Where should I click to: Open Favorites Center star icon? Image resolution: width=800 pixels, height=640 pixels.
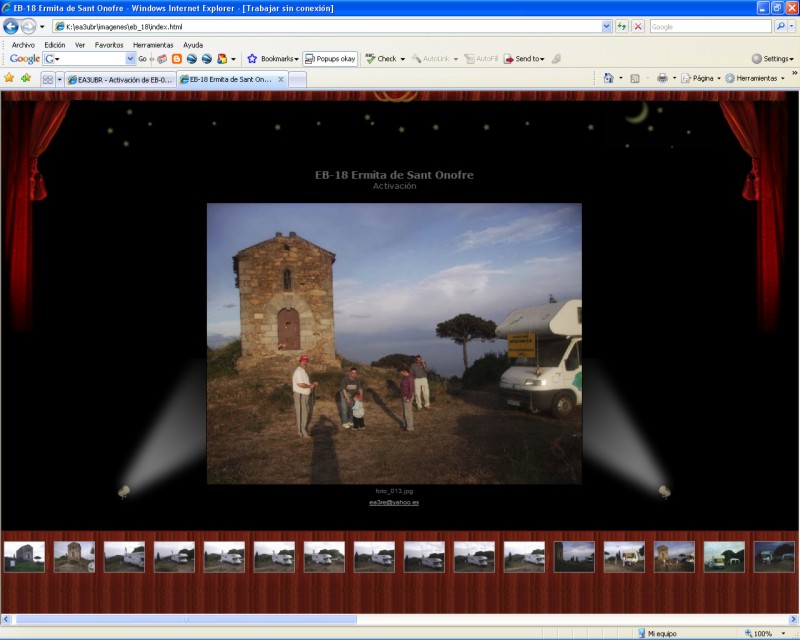pos(9,78)
